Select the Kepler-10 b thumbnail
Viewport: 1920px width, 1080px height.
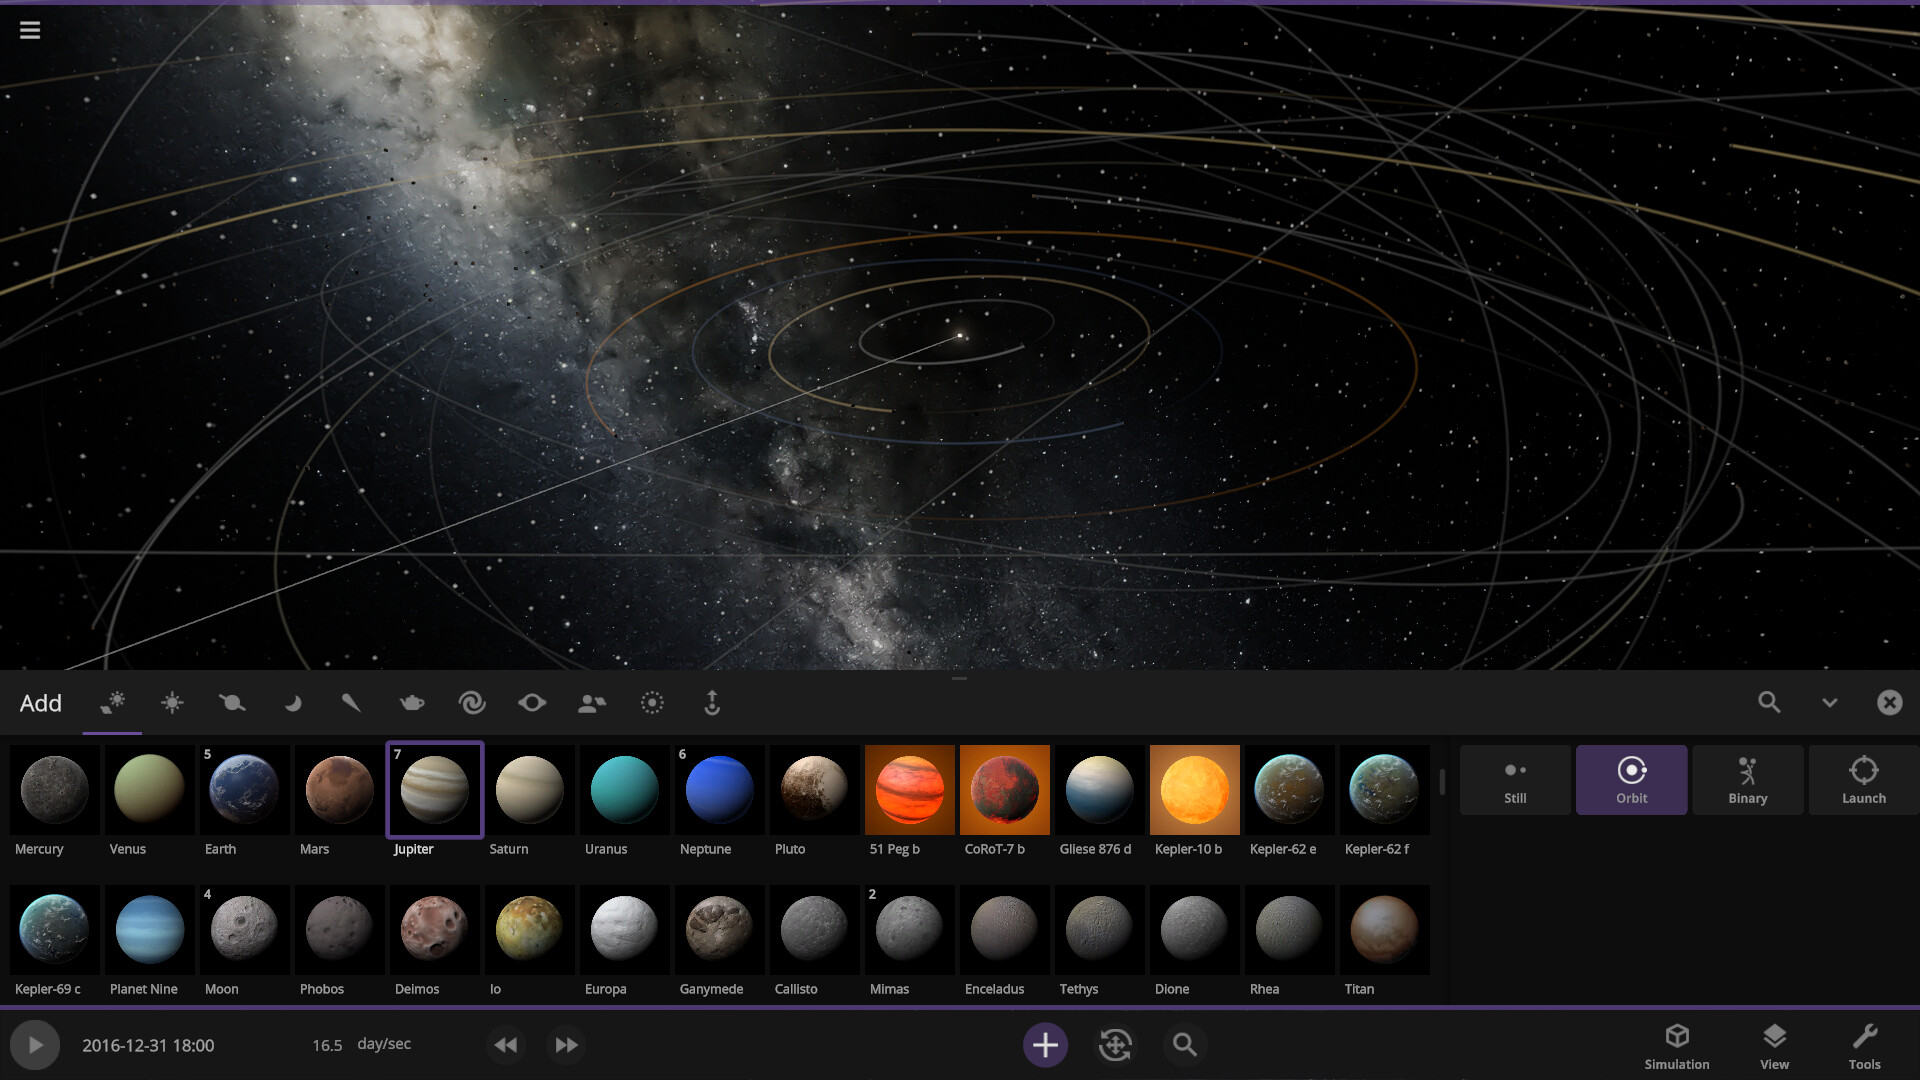tap(1194, 790)
